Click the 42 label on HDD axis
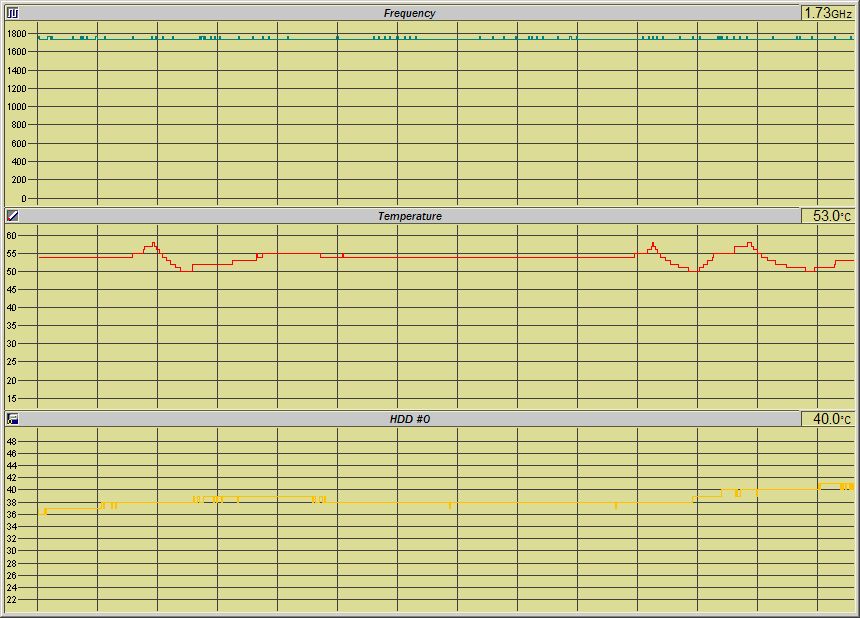The width and height of the screenshot is (860, 618). (x=12, y=478)
